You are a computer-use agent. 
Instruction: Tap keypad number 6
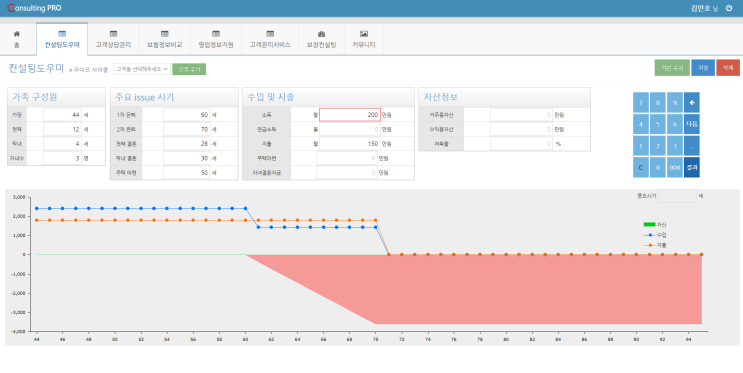pos(675,124)
